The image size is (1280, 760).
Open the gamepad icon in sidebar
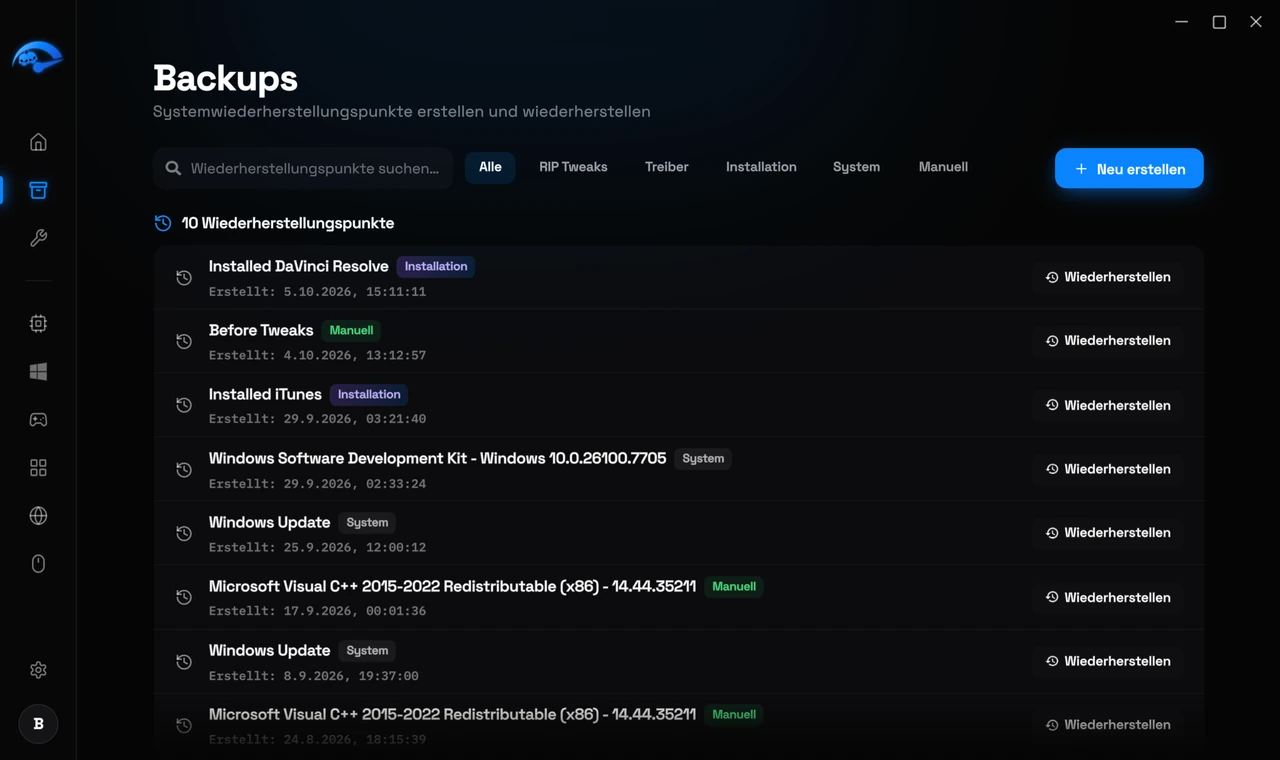(38, 419)
